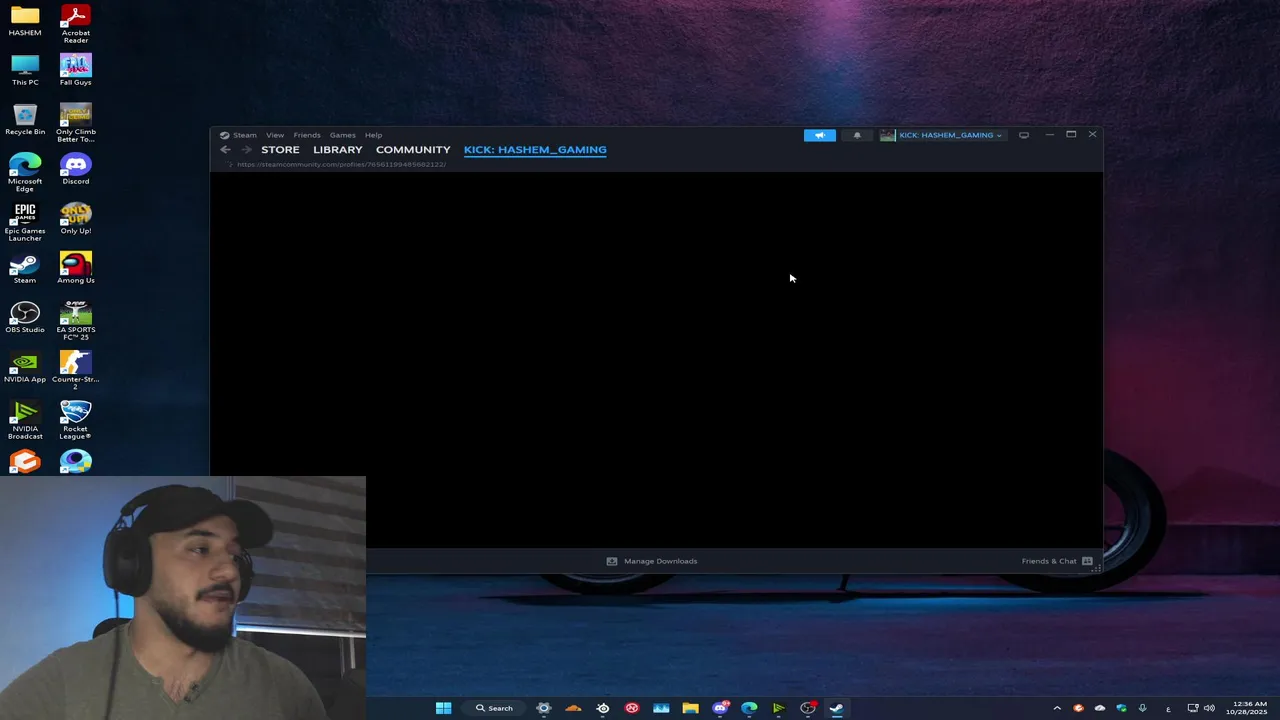Click the taskbar Search box
Viewport: 1280px width, 720px height.
click(x=495, y=708)
